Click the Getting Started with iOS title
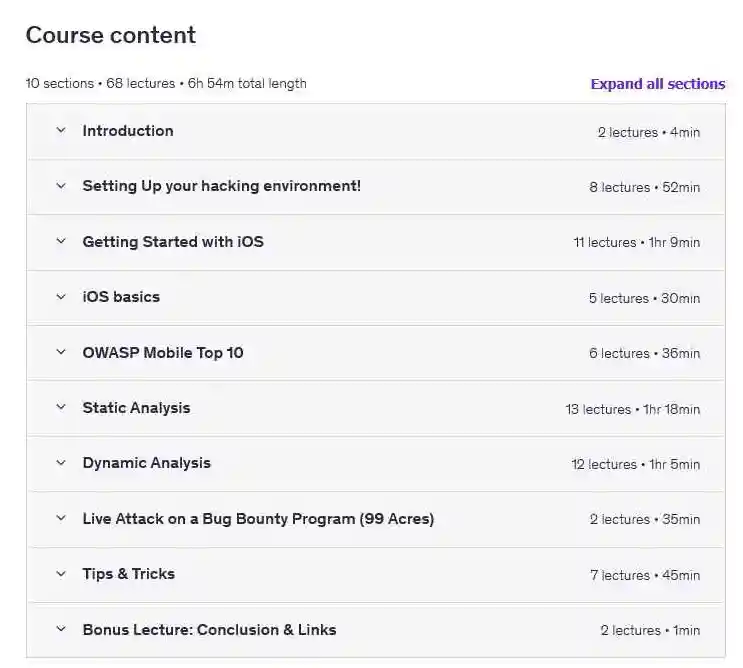This screenshot has width=743, height=668. [x=173, y=242]
